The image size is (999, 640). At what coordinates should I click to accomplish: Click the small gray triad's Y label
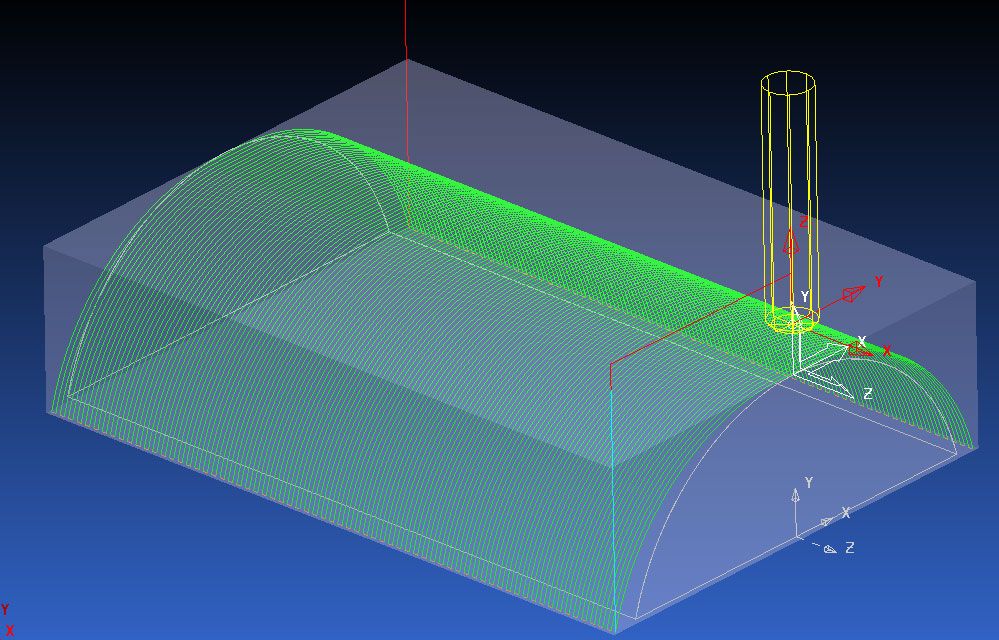(809, 483)
